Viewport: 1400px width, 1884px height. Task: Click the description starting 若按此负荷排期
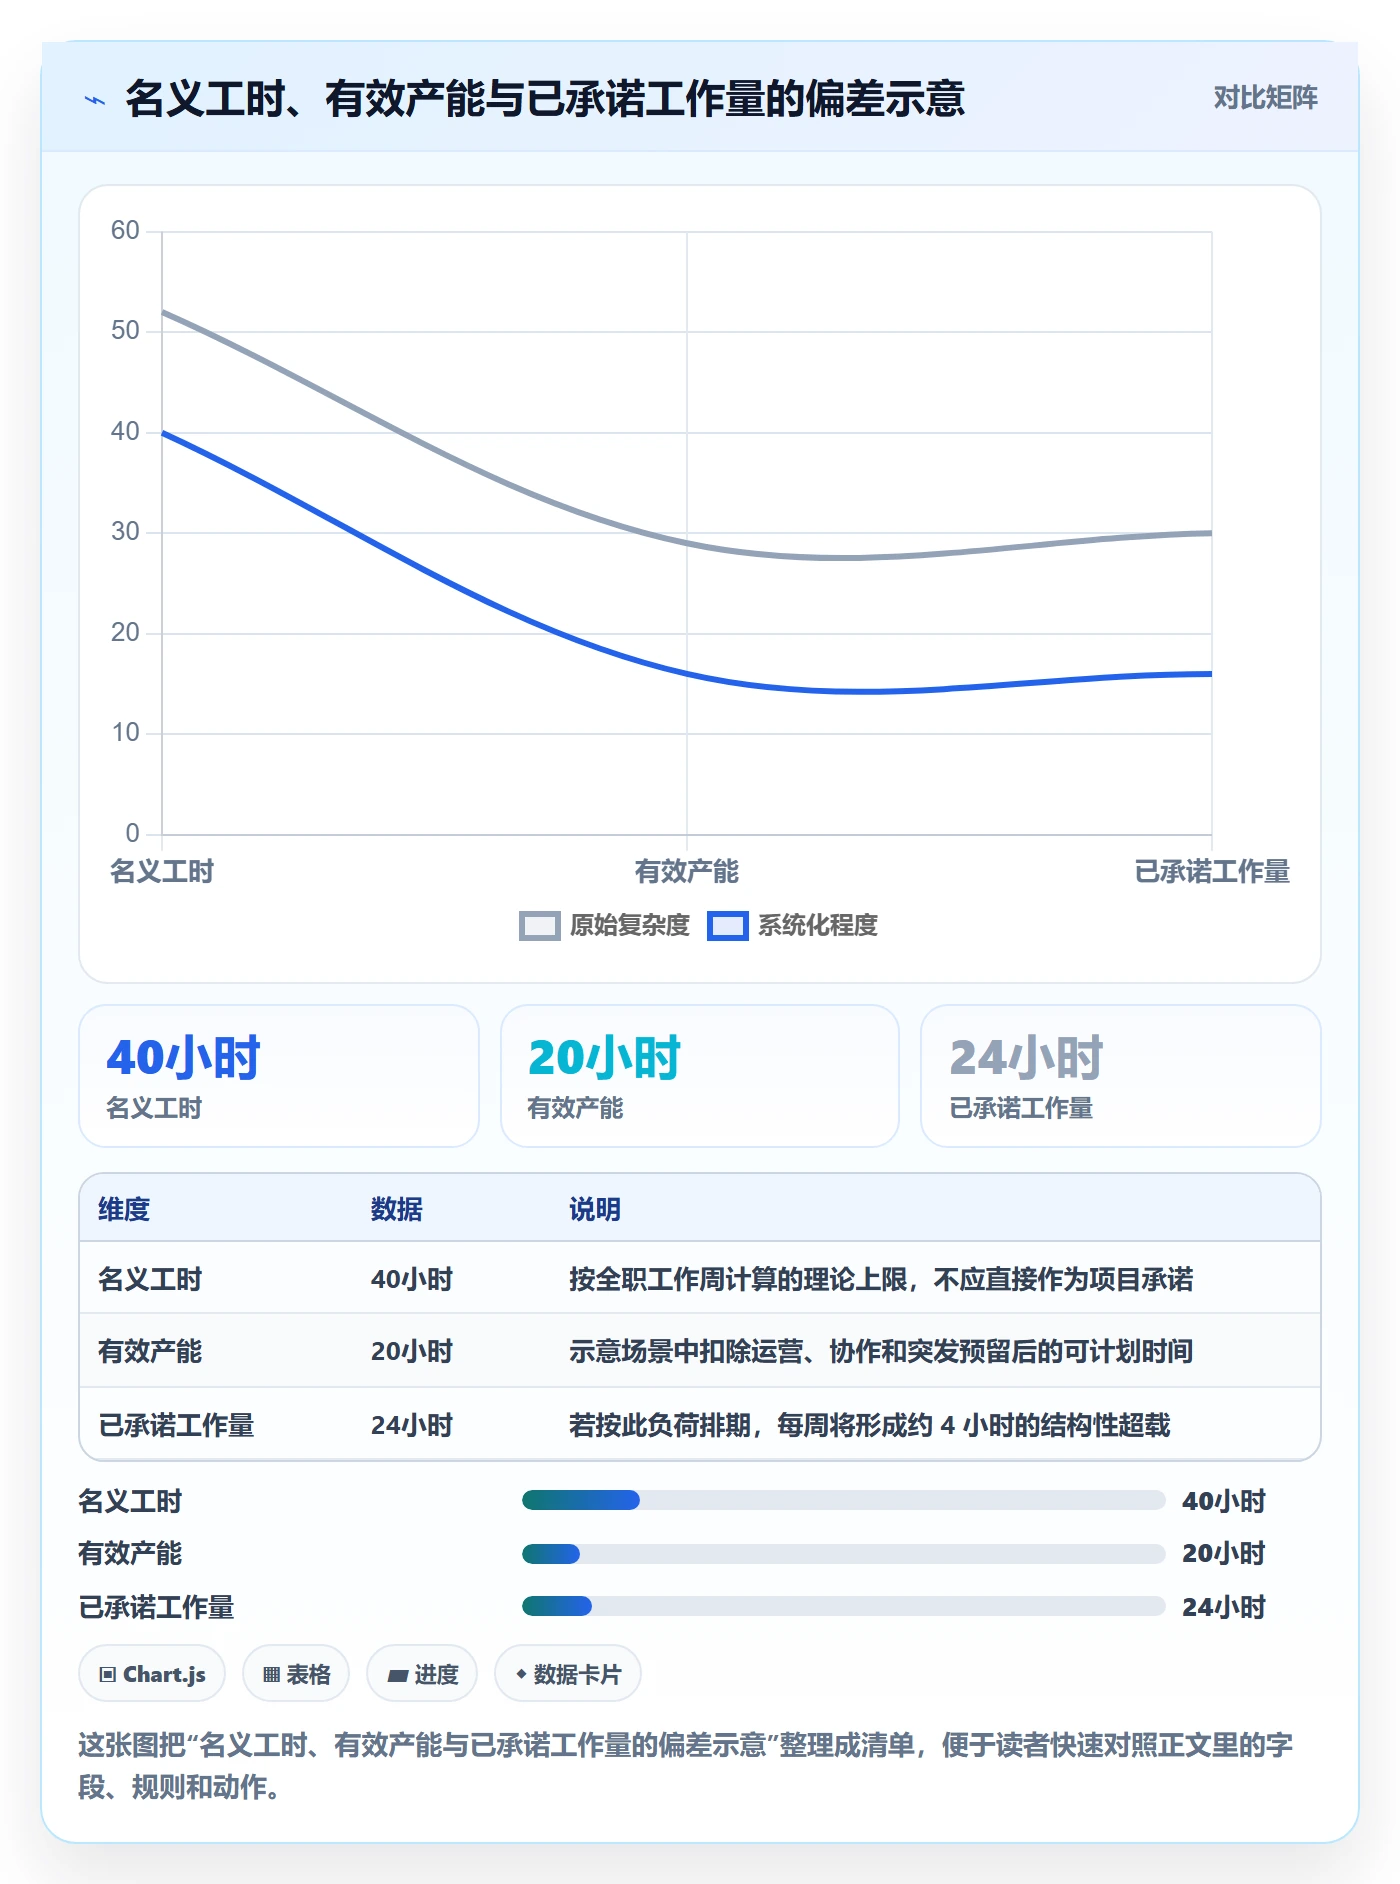pos(869,1425)
